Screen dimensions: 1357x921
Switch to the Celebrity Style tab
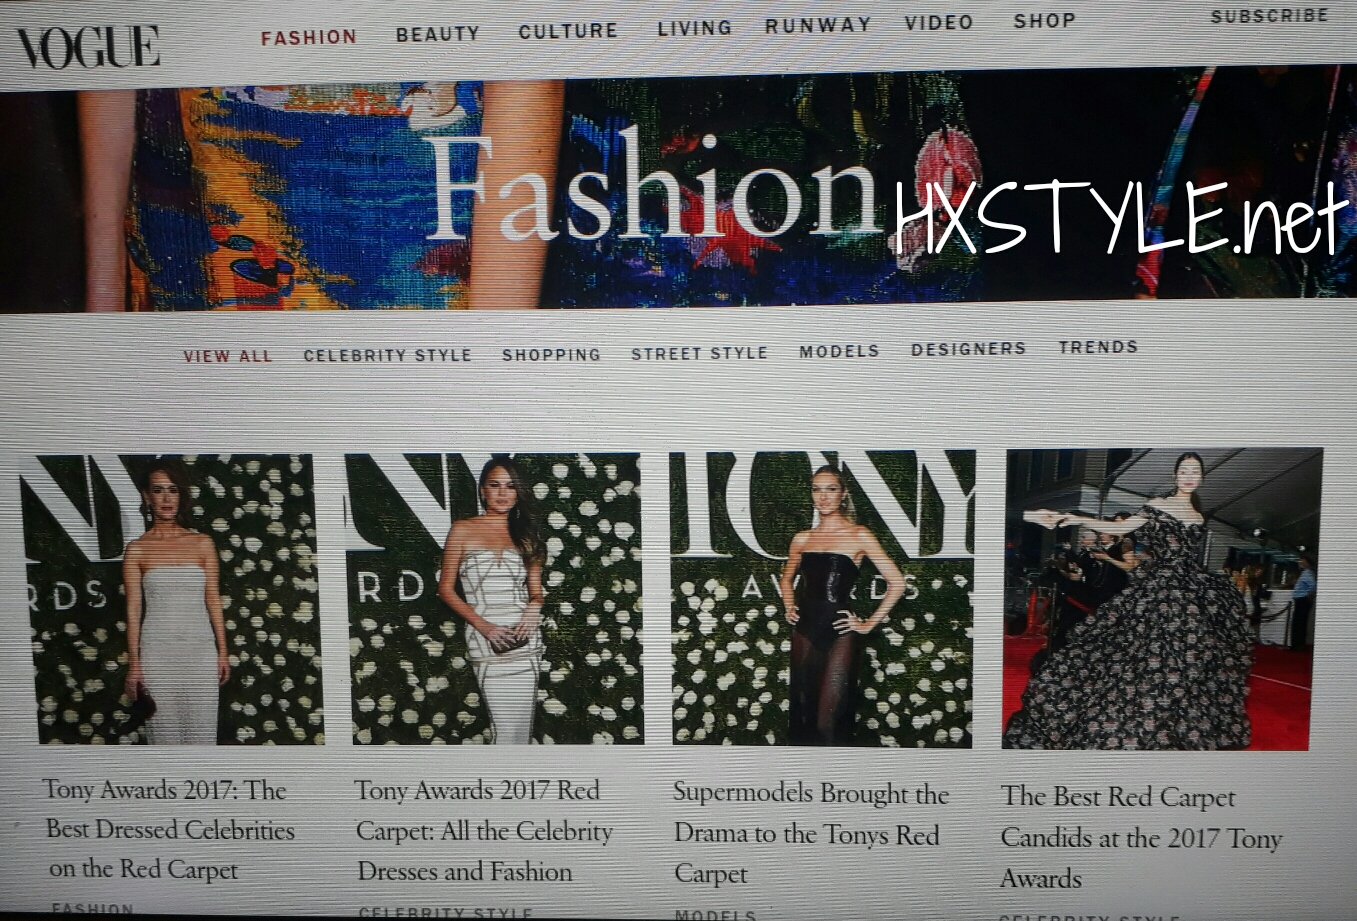pos(387,355)
